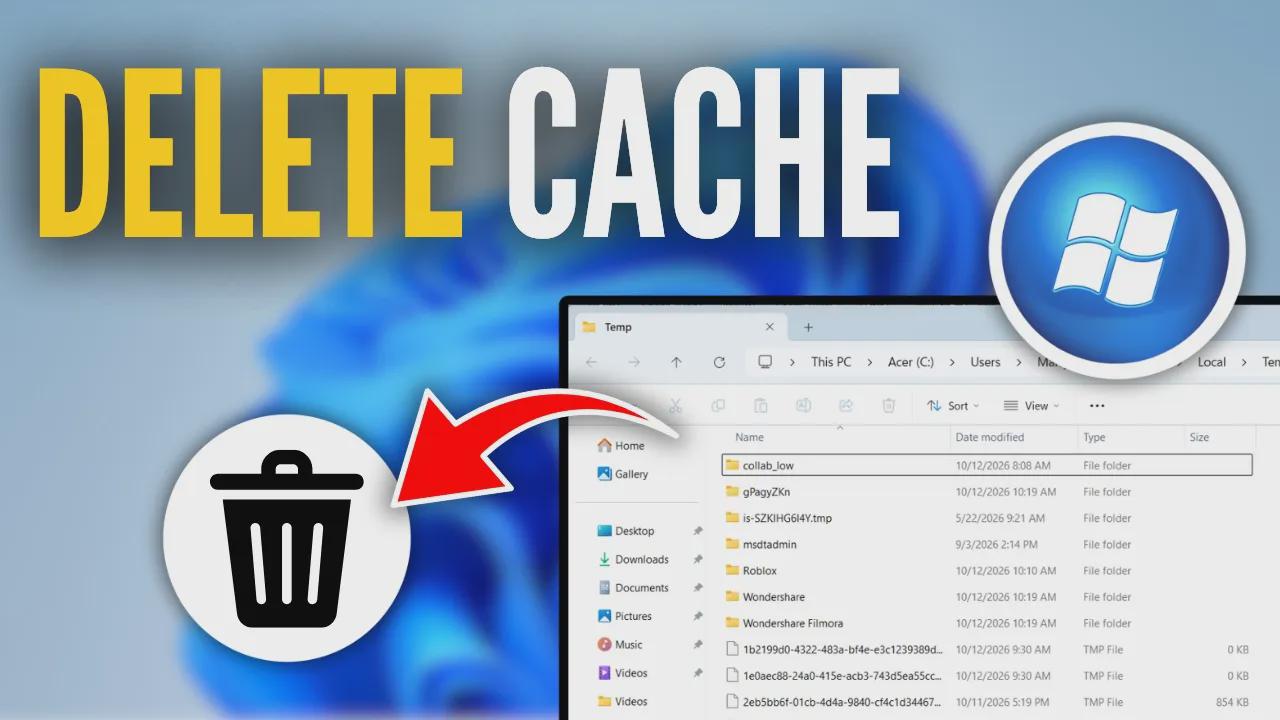Navigate to This PC breadcrumb

[831, 362]
